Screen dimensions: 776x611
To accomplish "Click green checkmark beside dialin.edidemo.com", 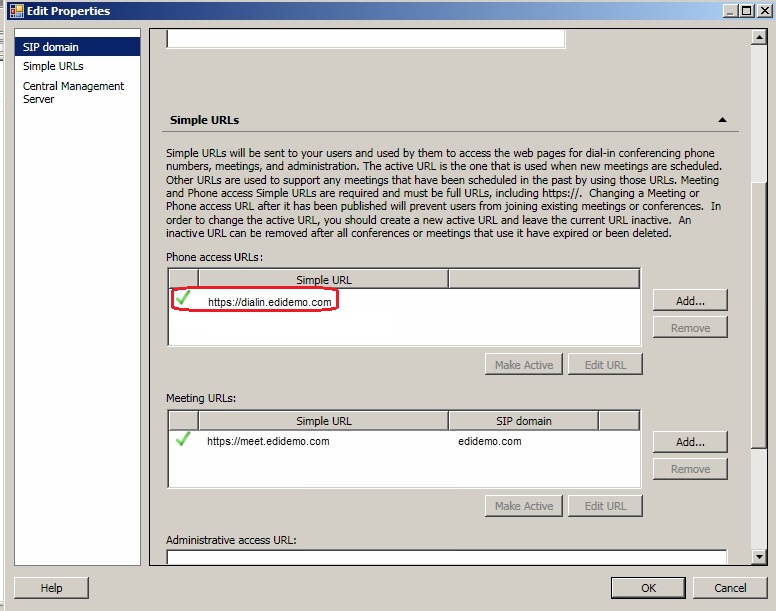I will click(x=183, y=297).
